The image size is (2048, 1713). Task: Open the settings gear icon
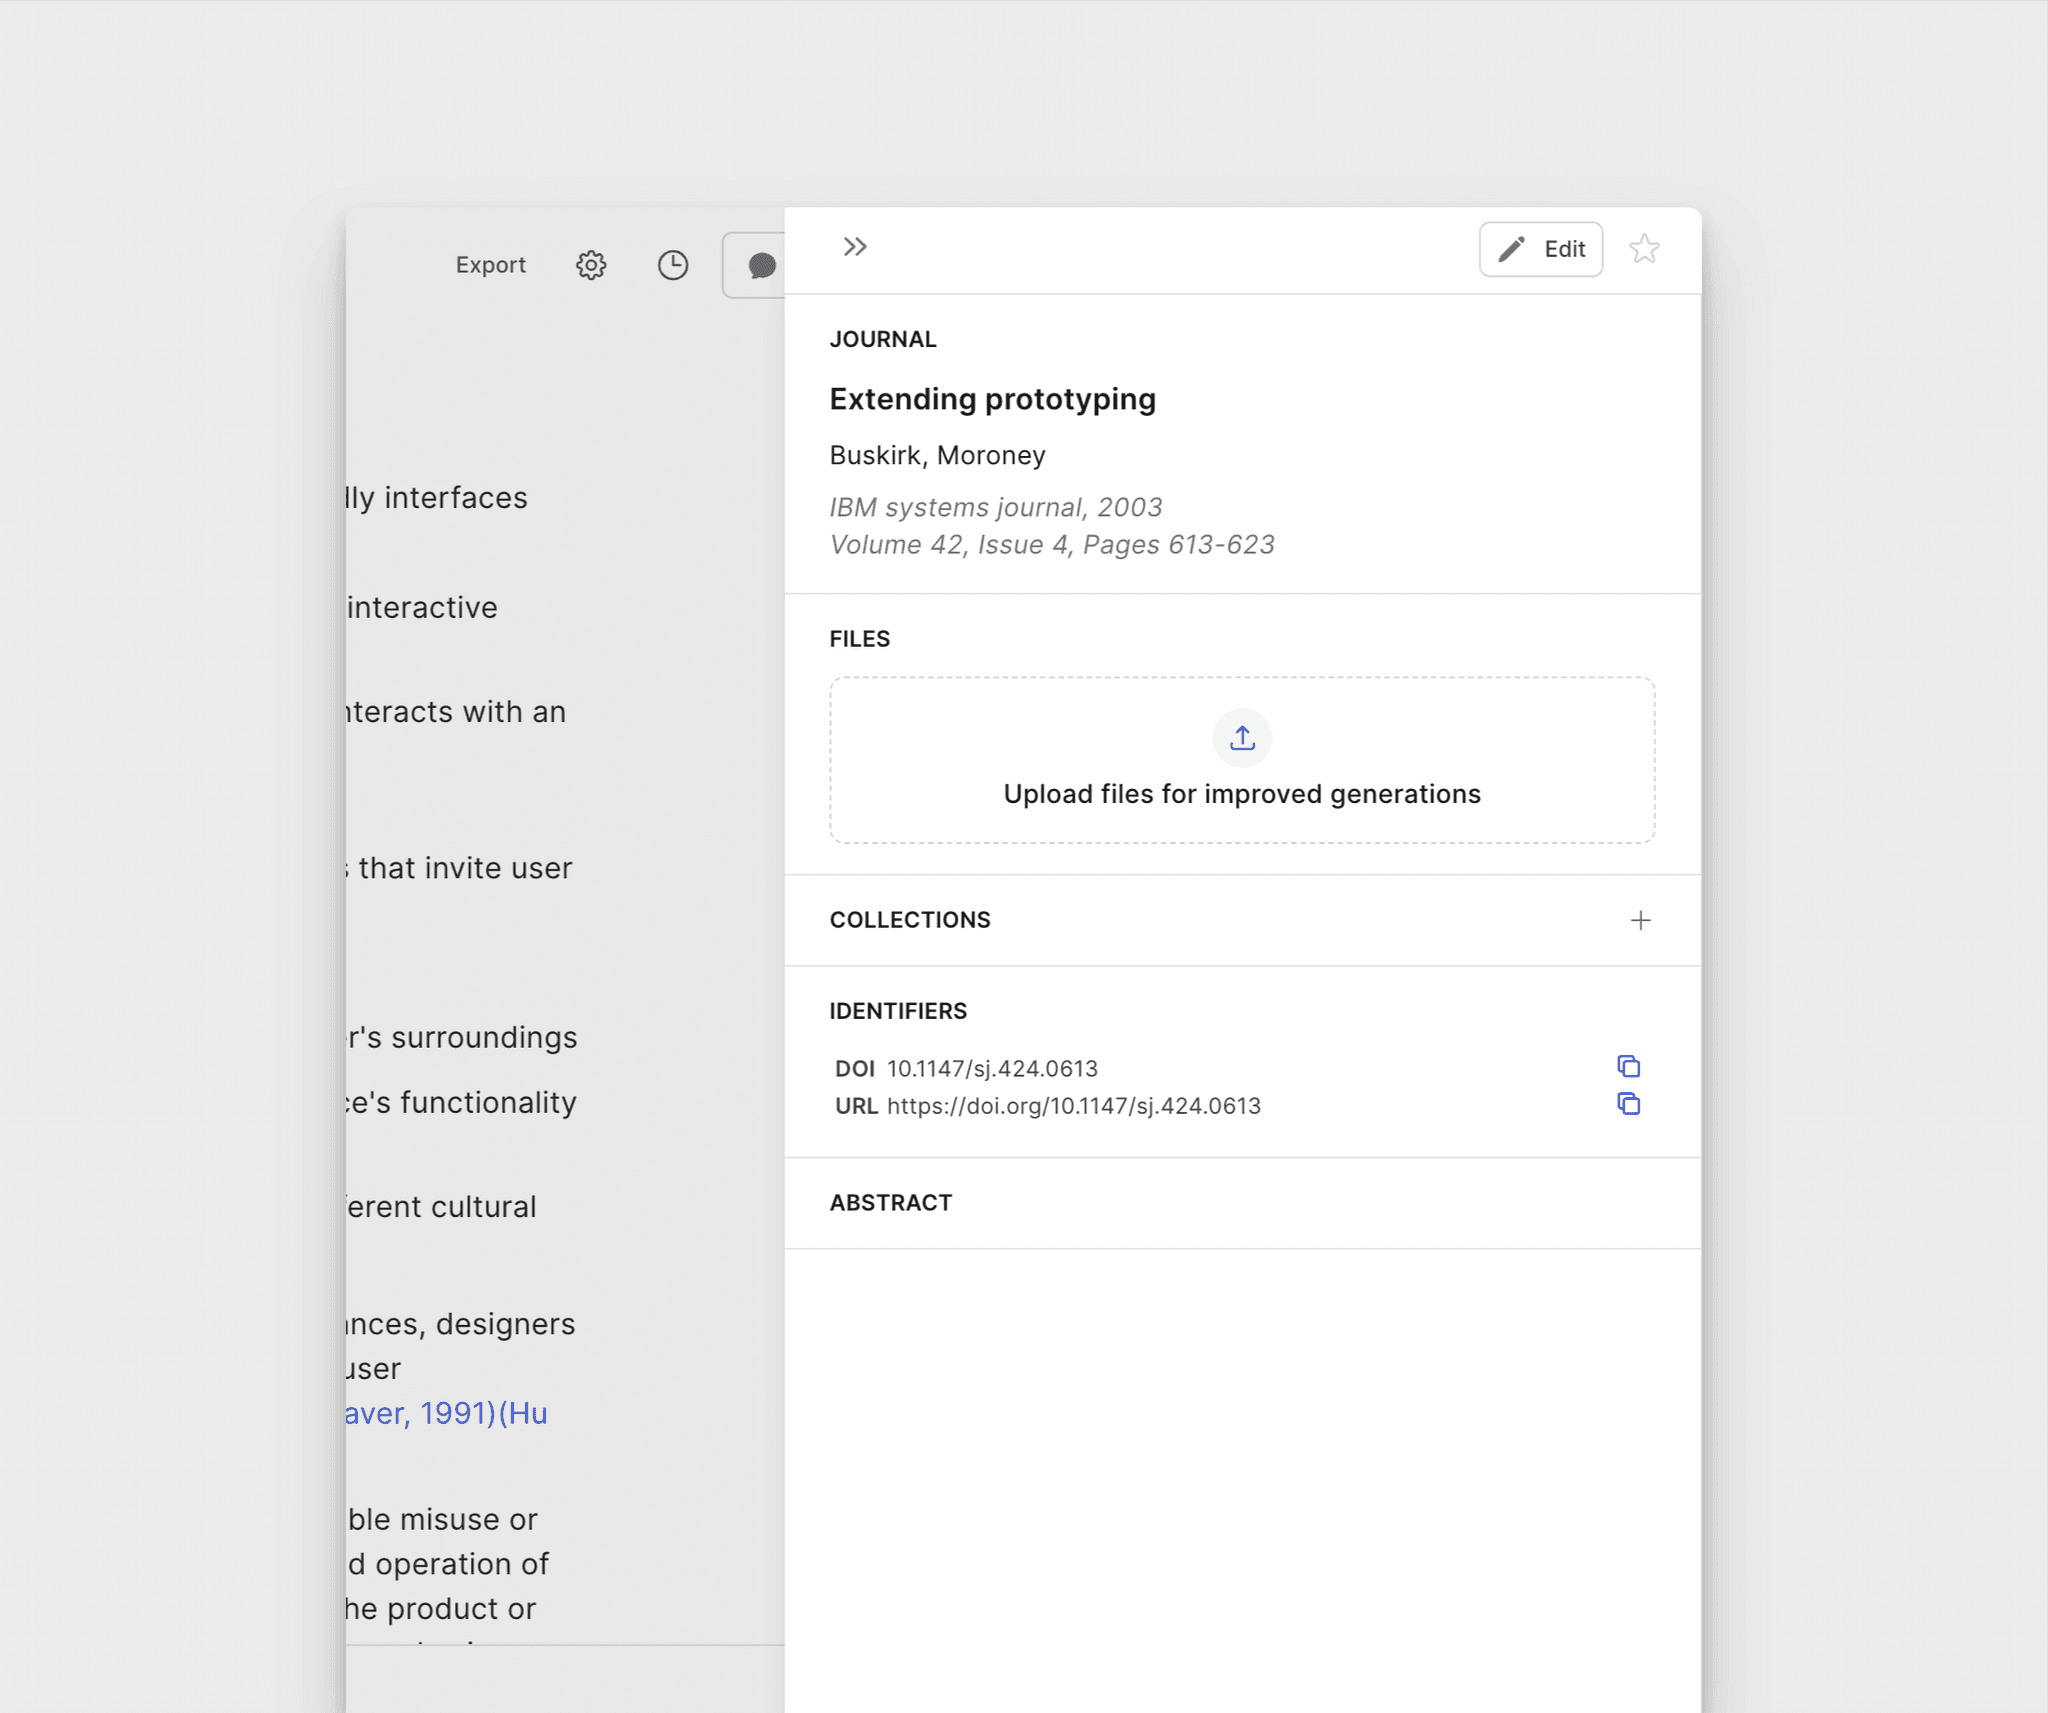(591, 265)
